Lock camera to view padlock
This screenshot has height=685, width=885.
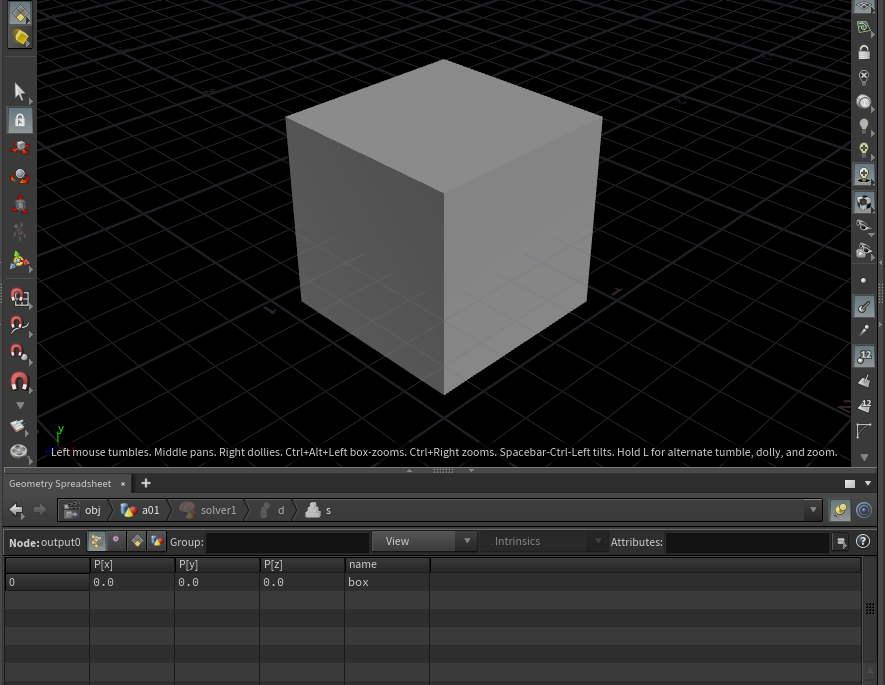[864, 52]
